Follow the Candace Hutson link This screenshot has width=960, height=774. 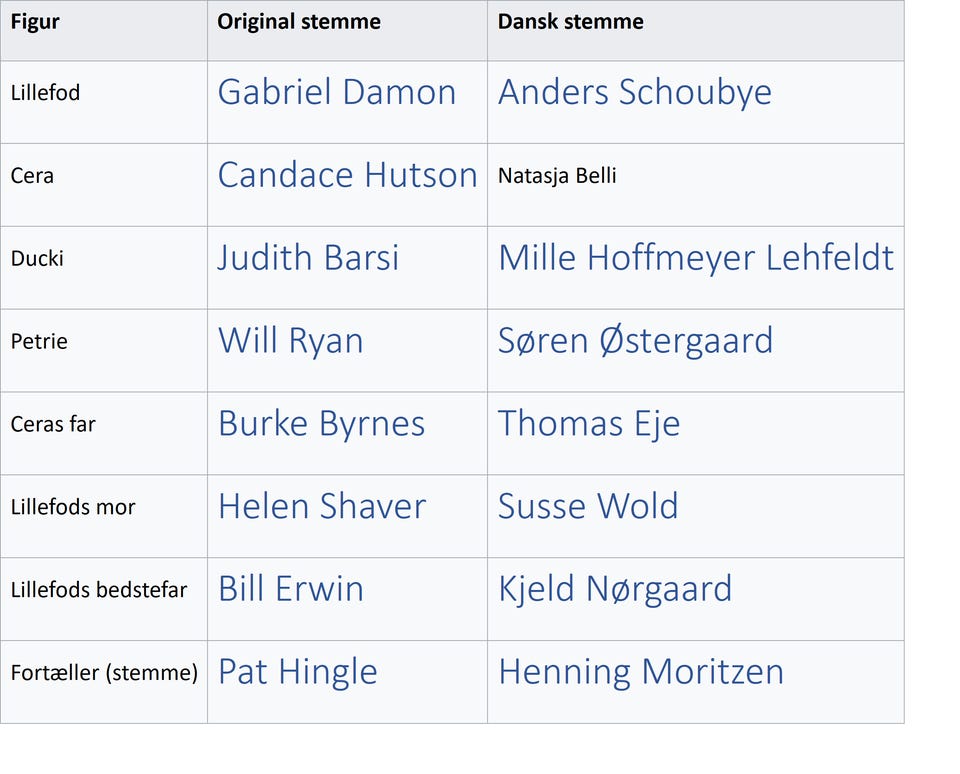click(347, 176)
